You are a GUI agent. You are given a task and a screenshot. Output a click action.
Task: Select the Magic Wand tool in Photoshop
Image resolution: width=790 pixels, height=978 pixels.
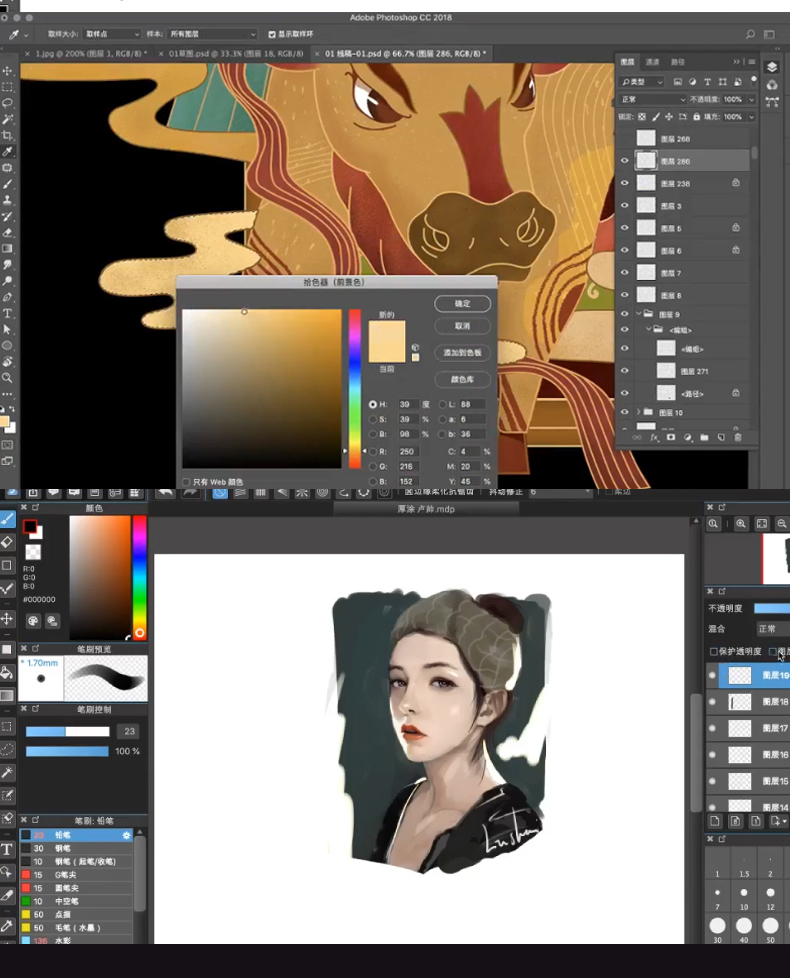7,119
